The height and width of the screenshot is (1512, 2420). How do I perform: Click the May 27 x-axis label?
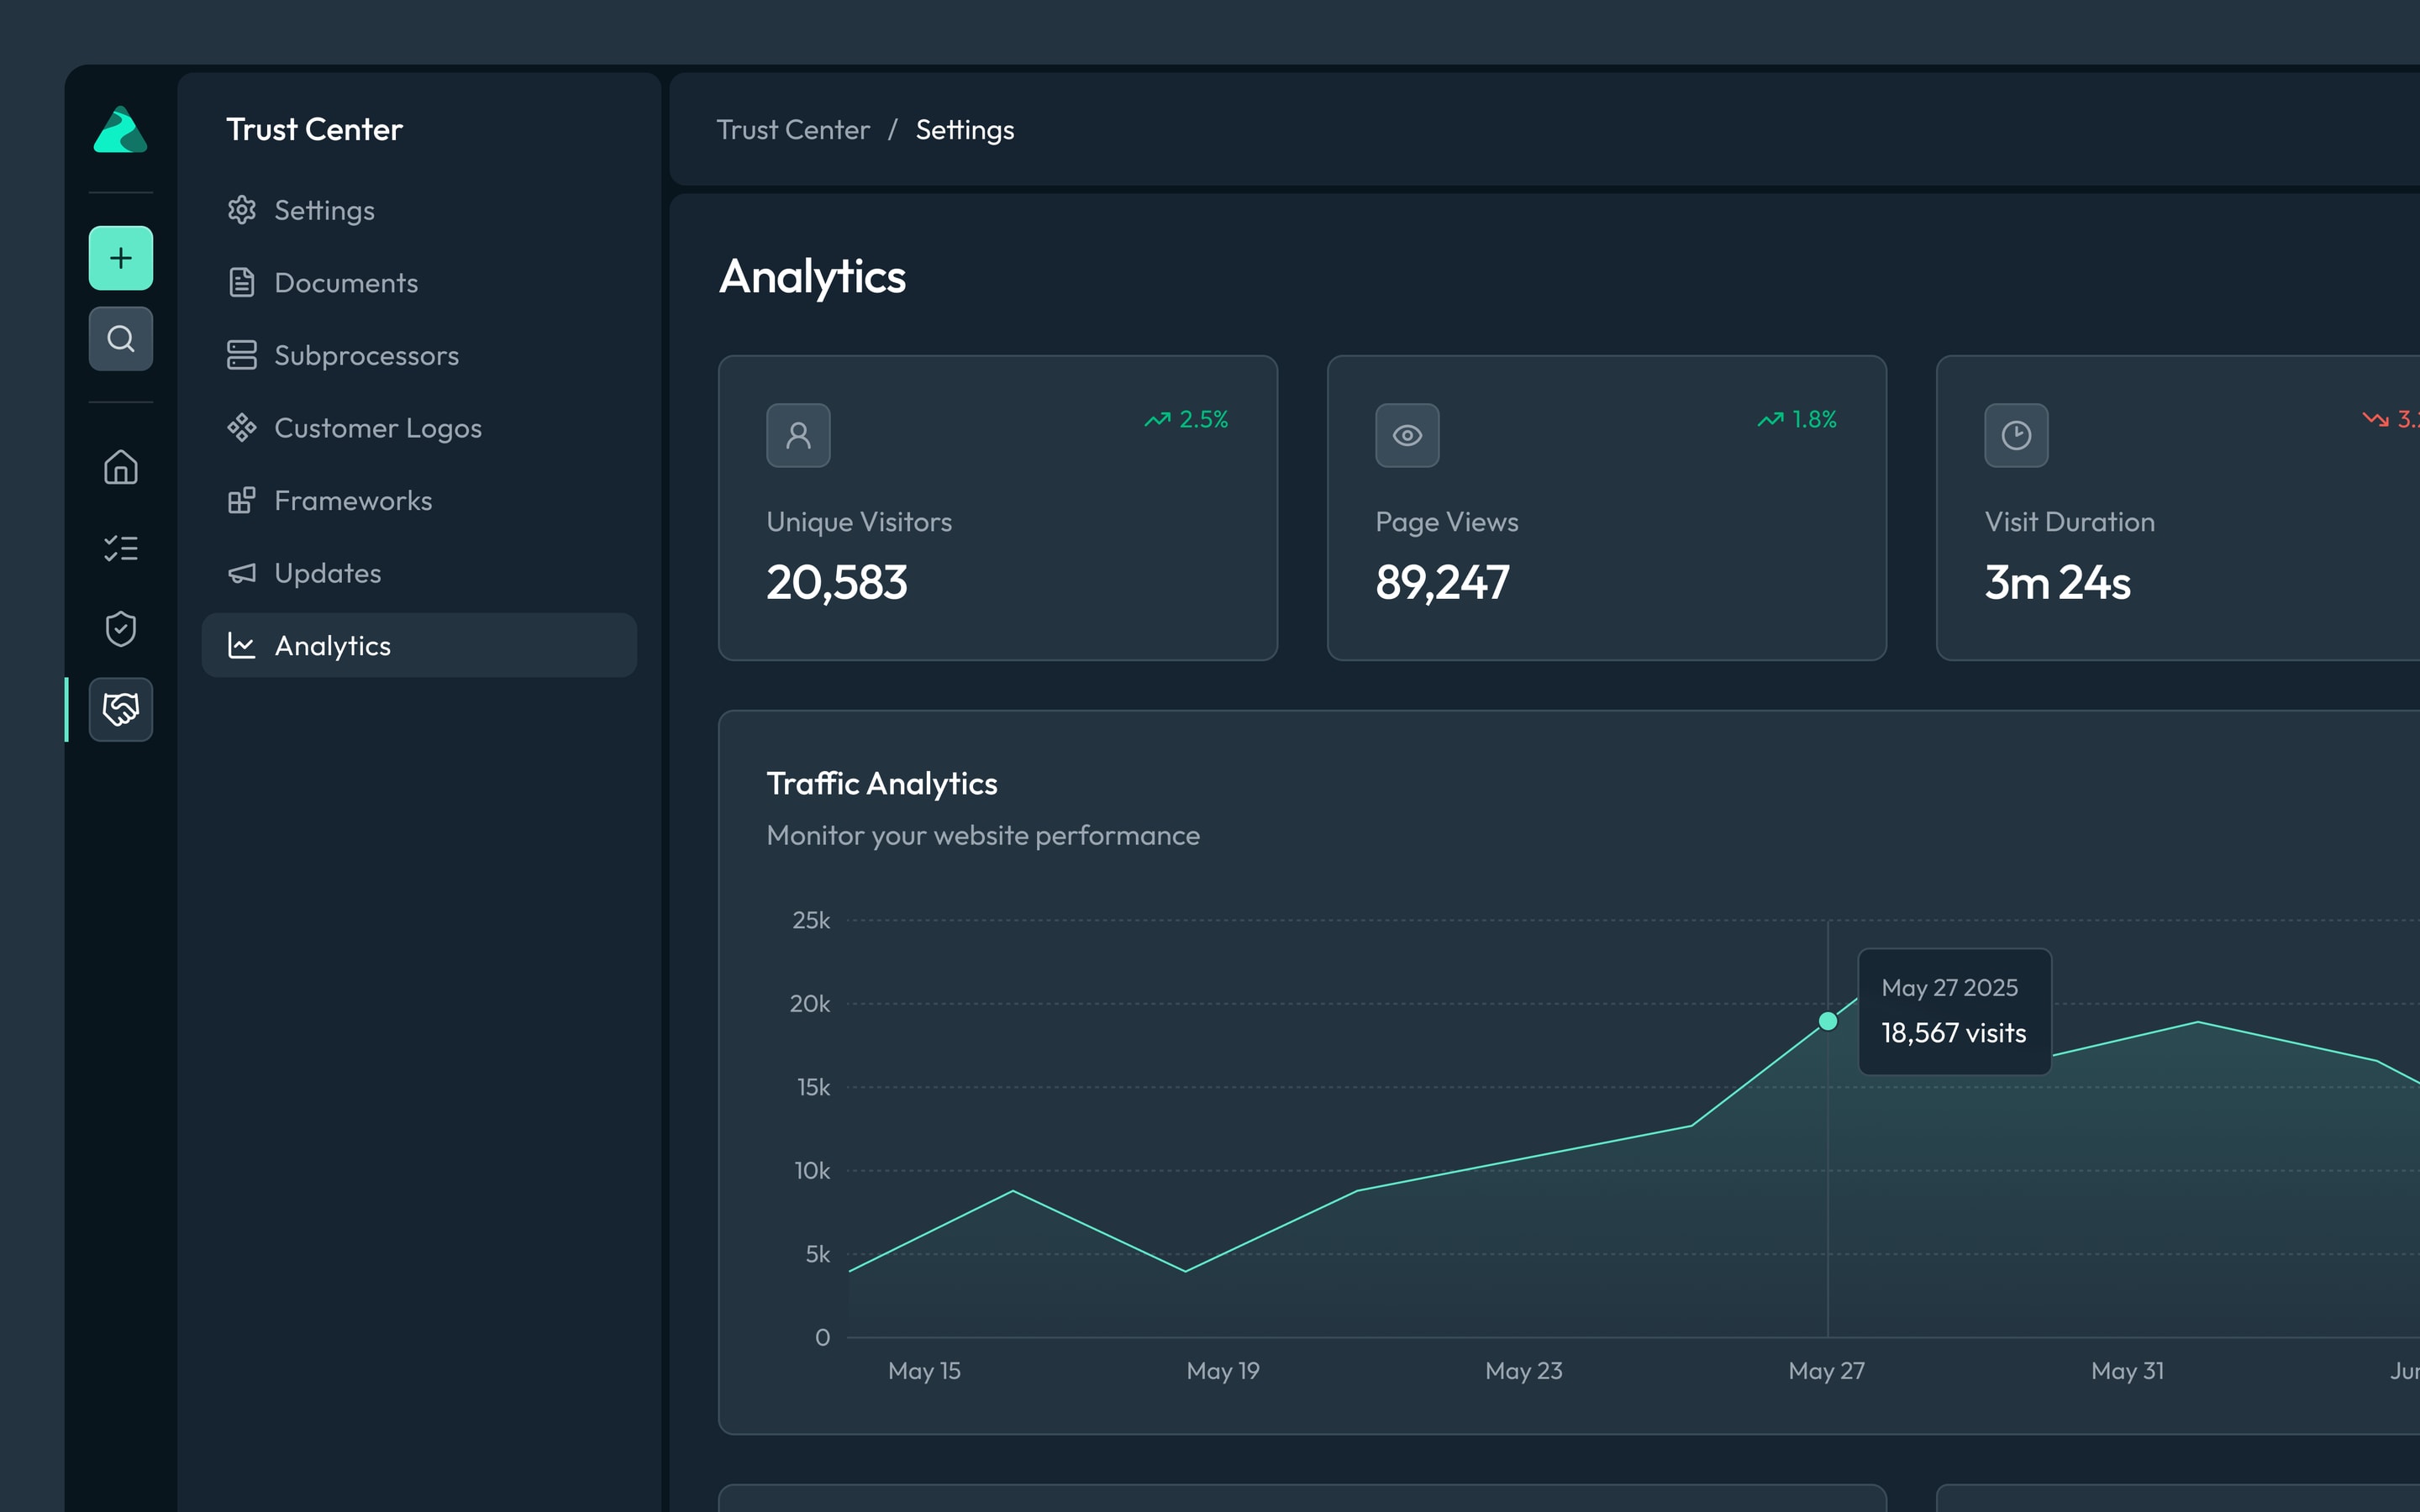(1826, 1371)
